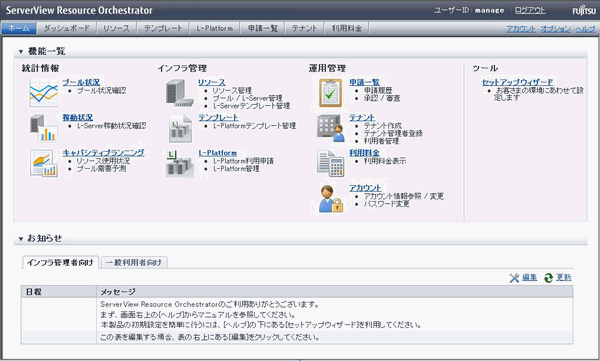Click the アカウント person with lock icon

tap(331, 199)
